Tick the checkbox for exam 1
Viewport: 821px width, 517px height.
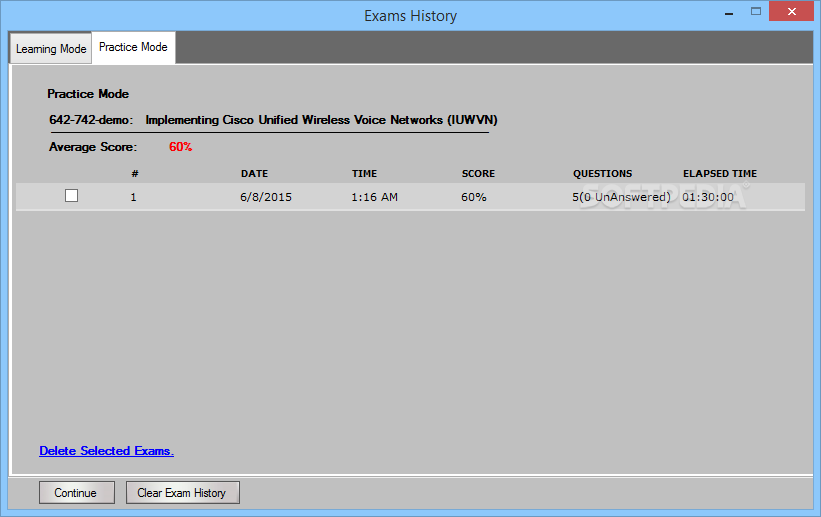pos(72,196)
